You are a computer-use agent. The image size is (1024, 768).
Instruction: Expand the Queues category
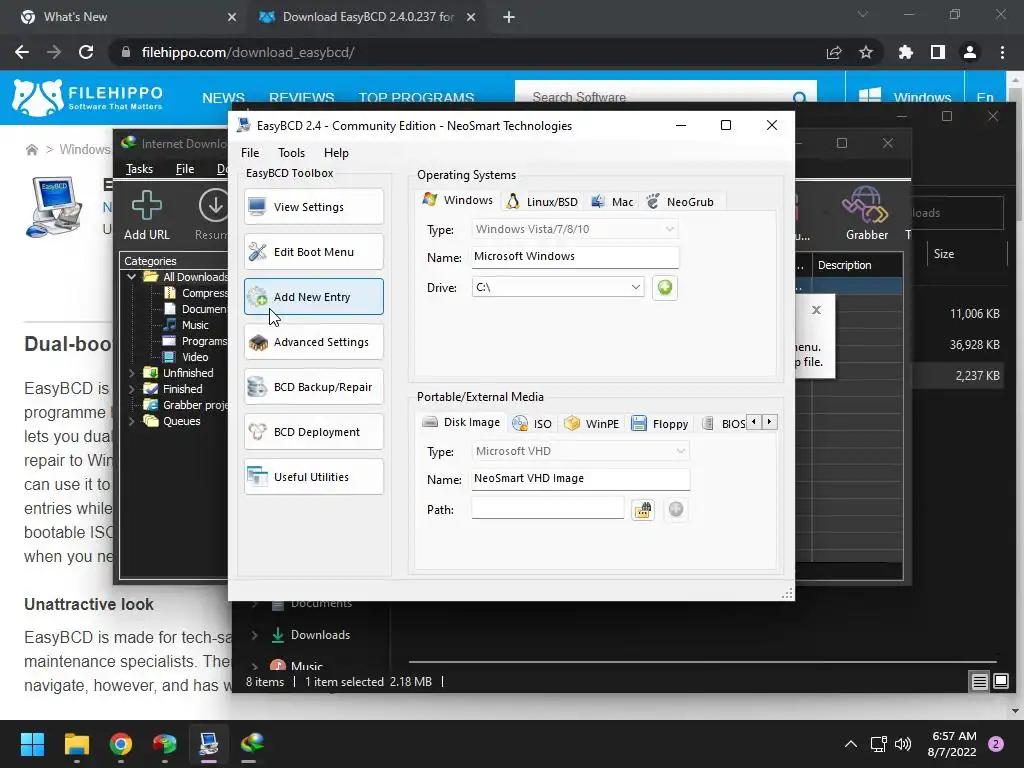point(131,421)
